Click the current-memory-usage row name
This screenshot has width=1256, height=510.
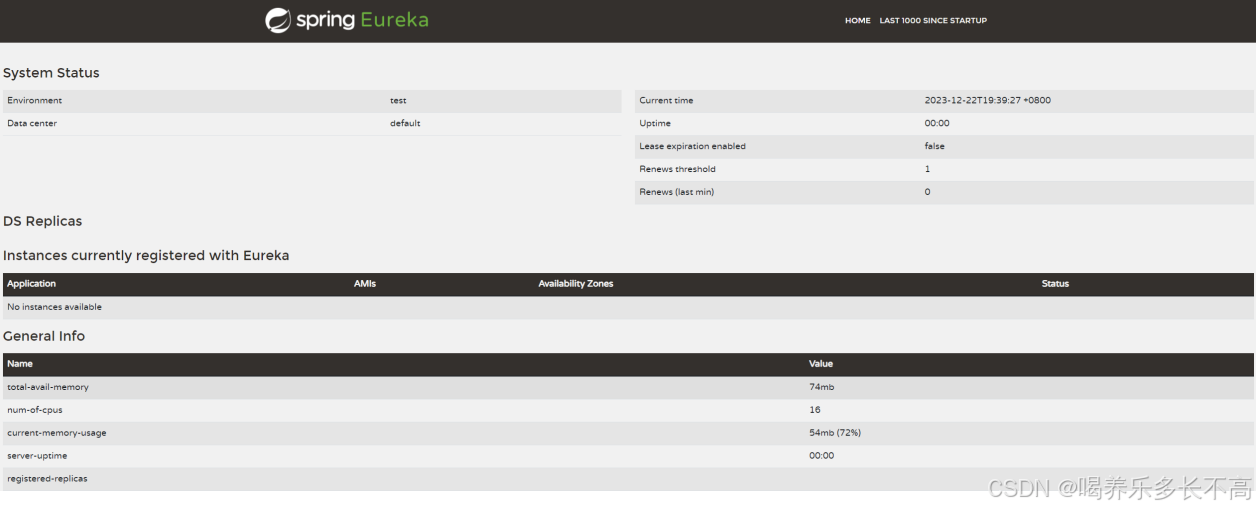57,433
